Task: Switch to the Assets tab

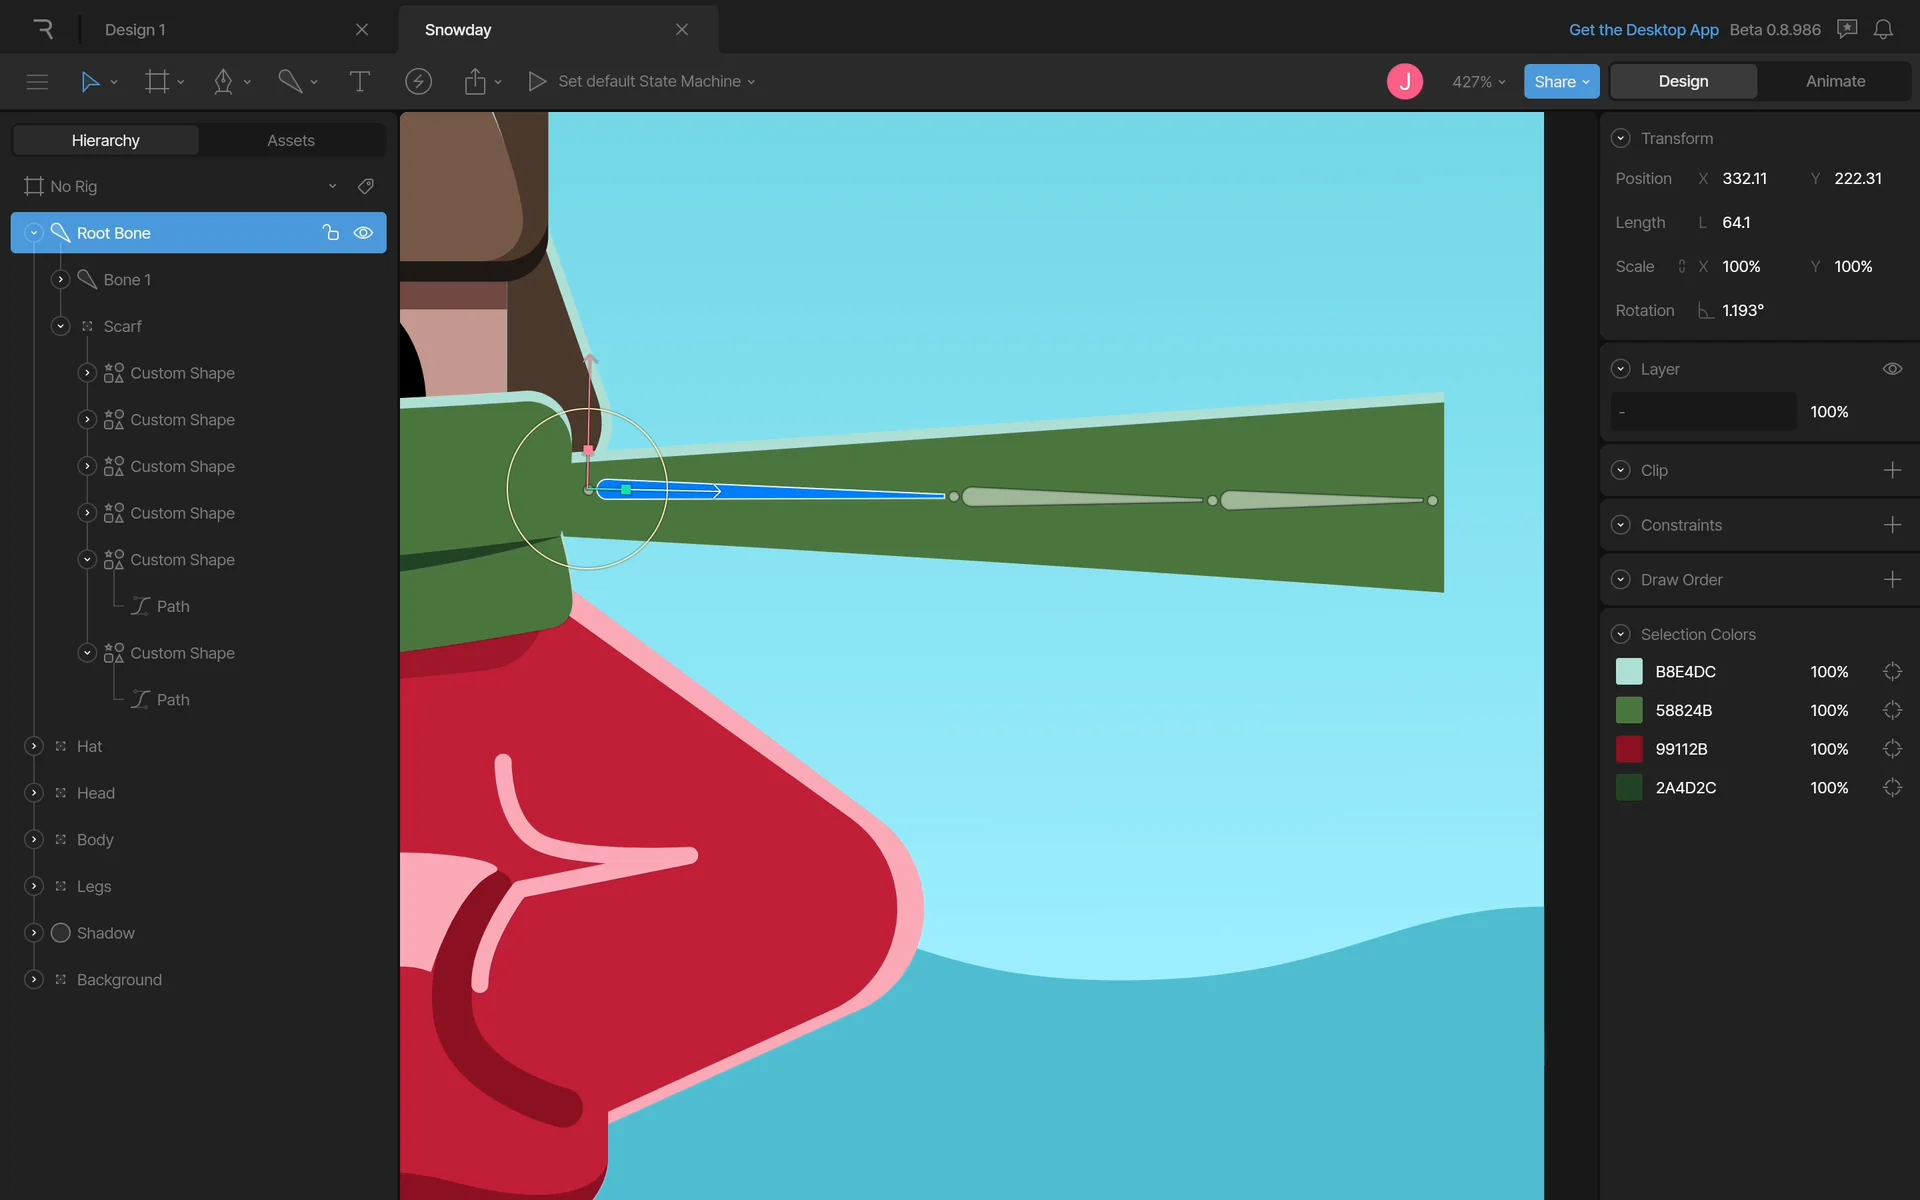Action: 290,141
